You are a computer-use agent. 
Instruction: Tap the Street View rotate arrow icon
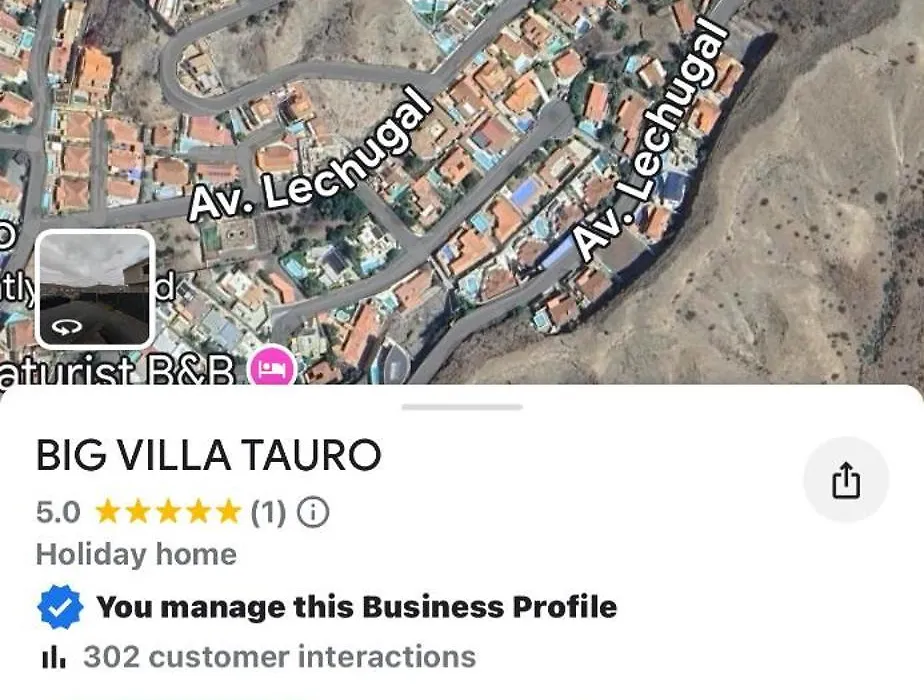tap(66, 326)
